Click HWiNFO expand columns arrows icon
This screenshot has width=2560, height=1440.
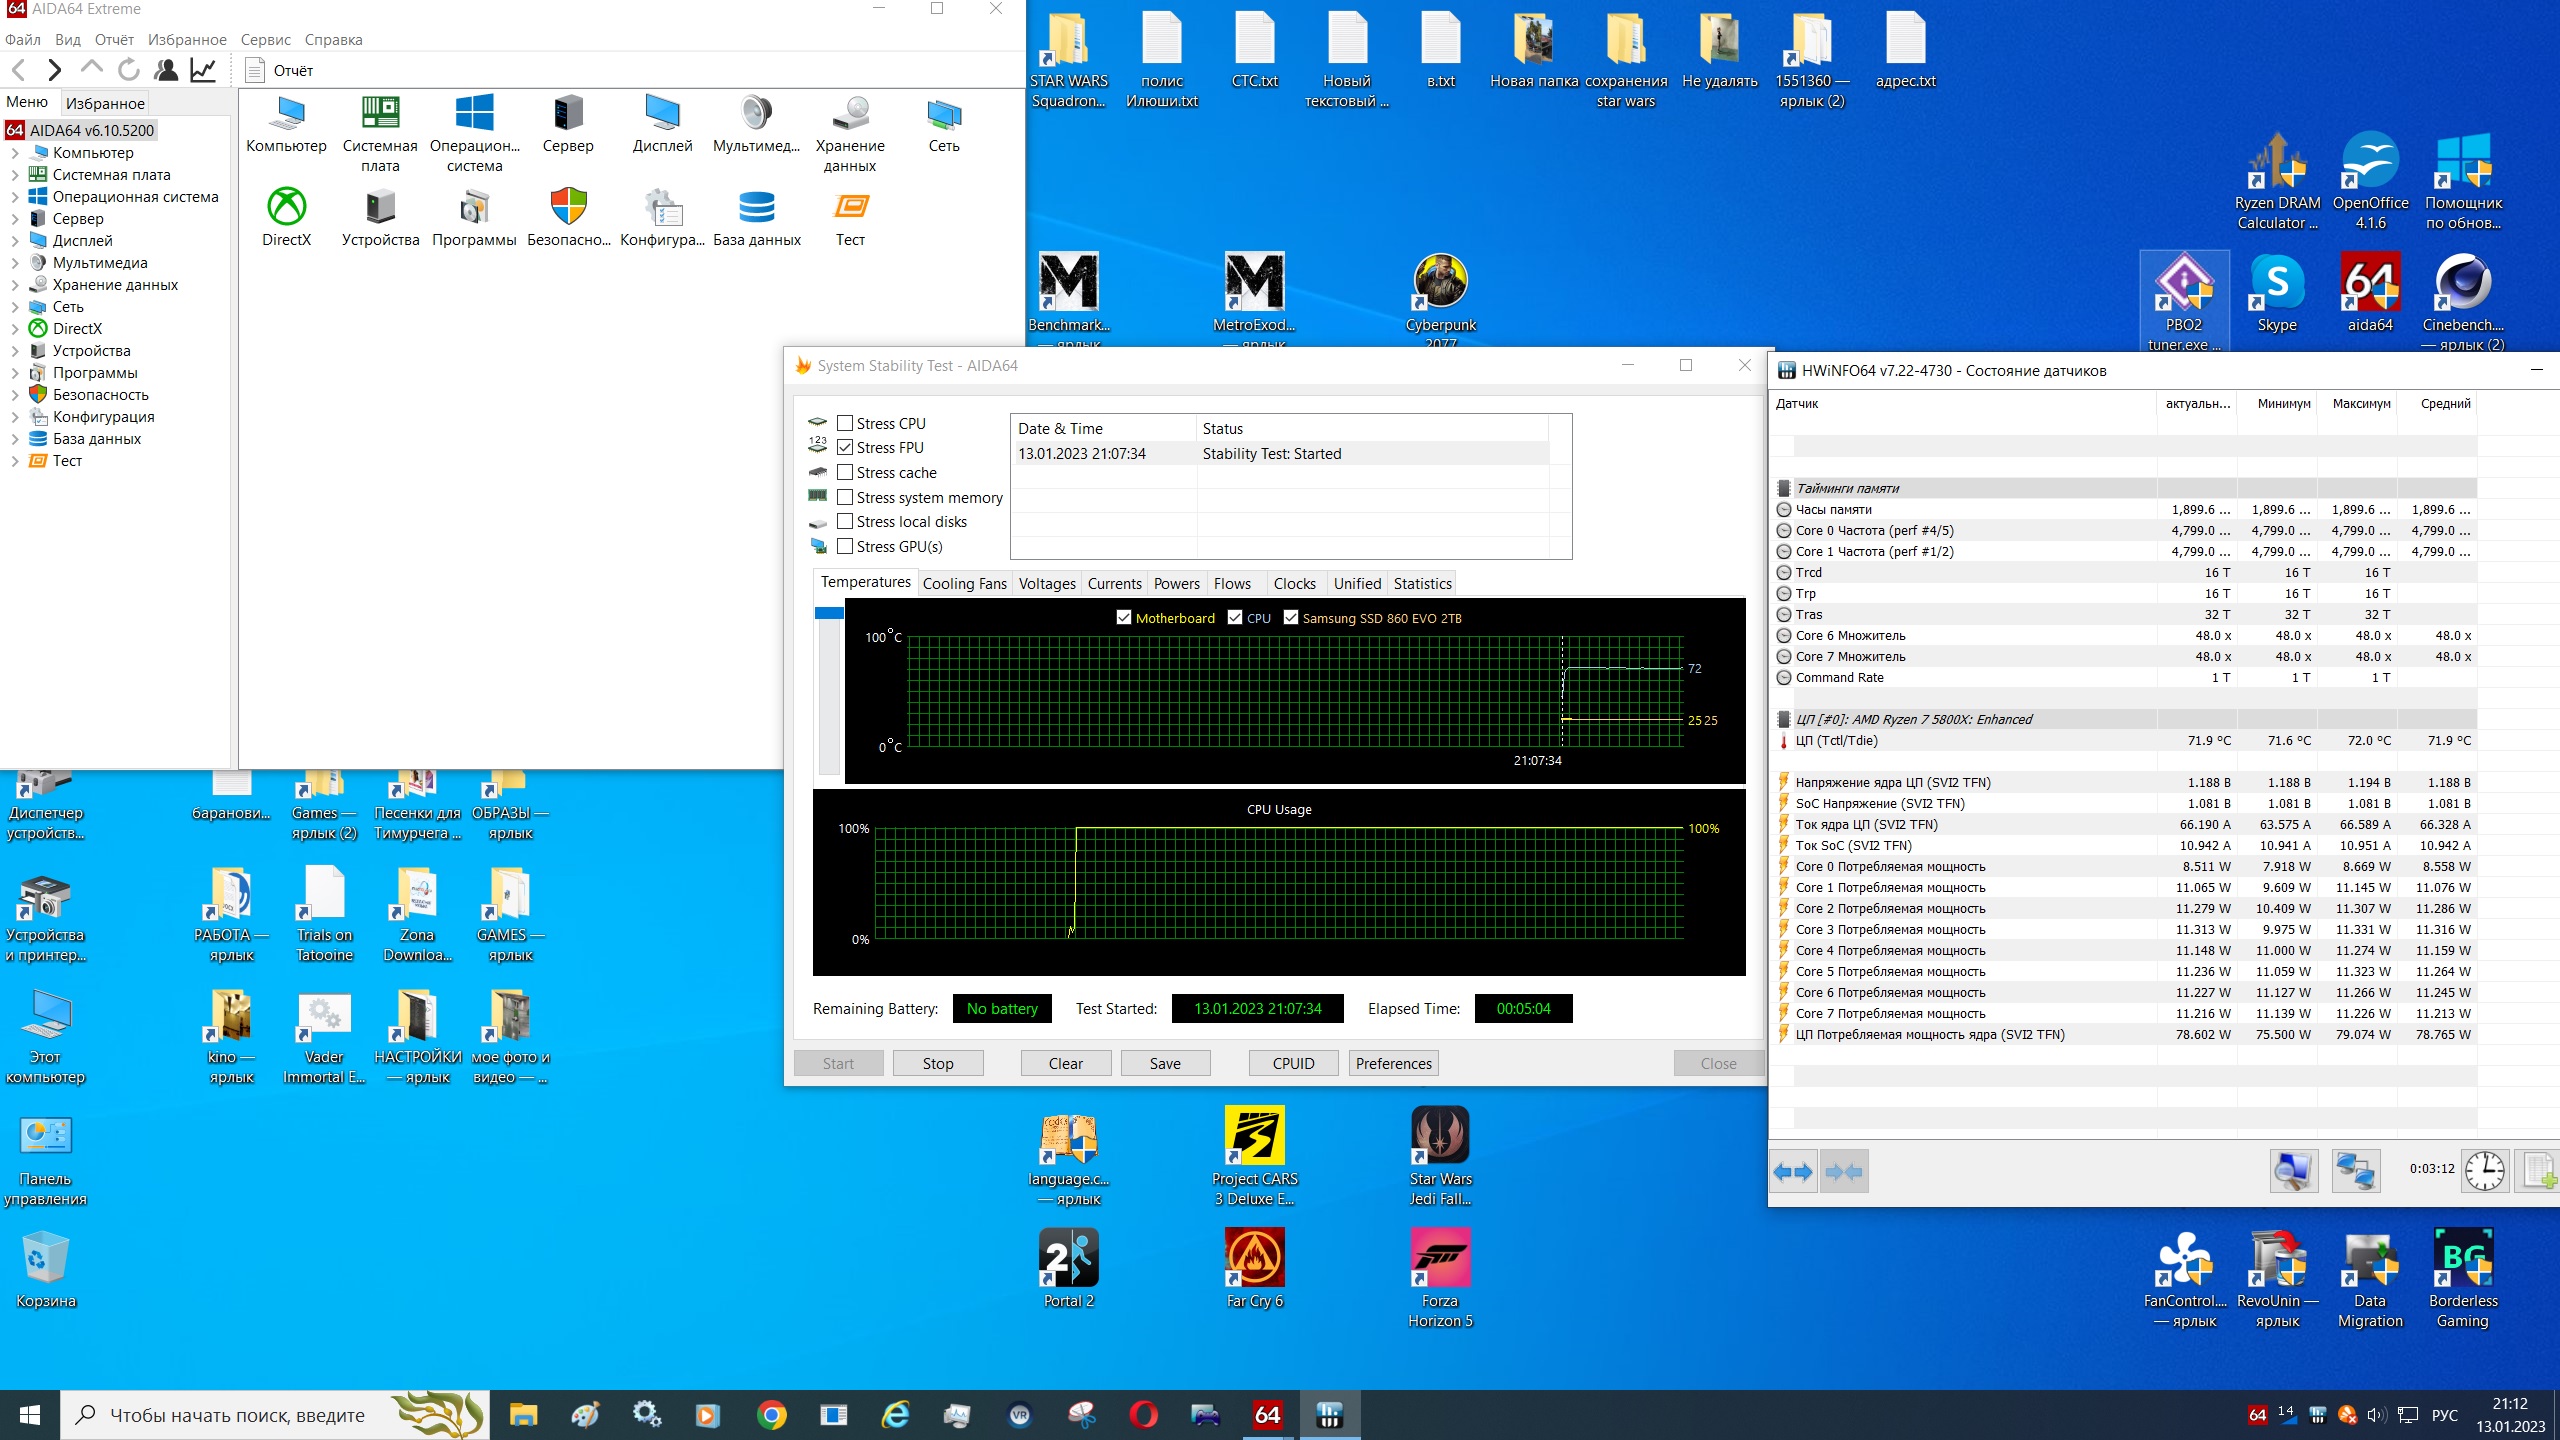click(x=1792, y=1171)
